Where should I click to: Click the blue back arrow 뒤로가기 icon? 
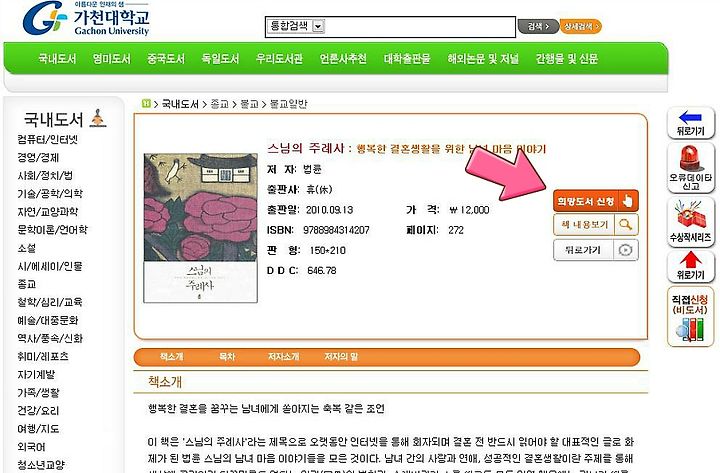691,123
